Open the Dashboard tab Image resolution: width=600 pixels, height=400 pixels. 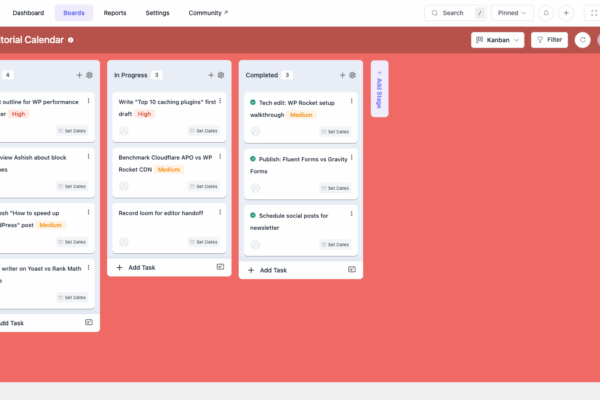pyautogui.click(x=28, y=13)
